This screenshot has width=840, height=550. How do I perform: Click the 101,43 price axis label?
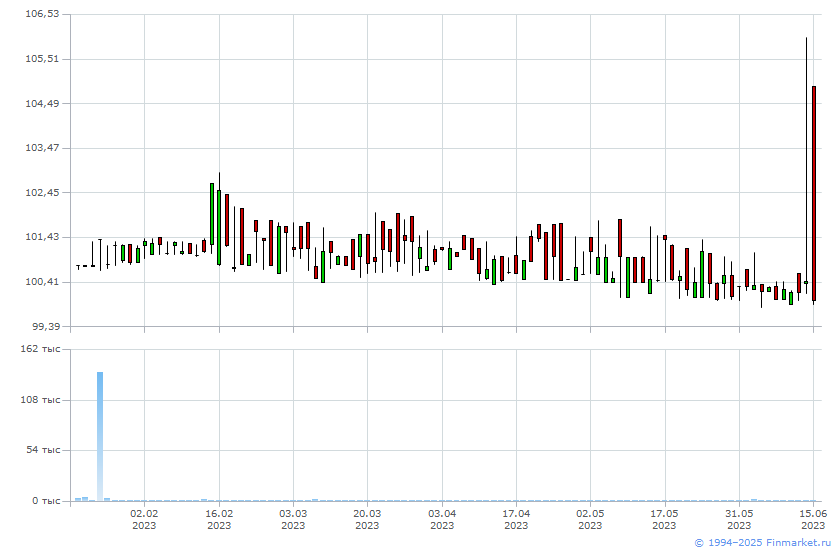tap(42, 237)
